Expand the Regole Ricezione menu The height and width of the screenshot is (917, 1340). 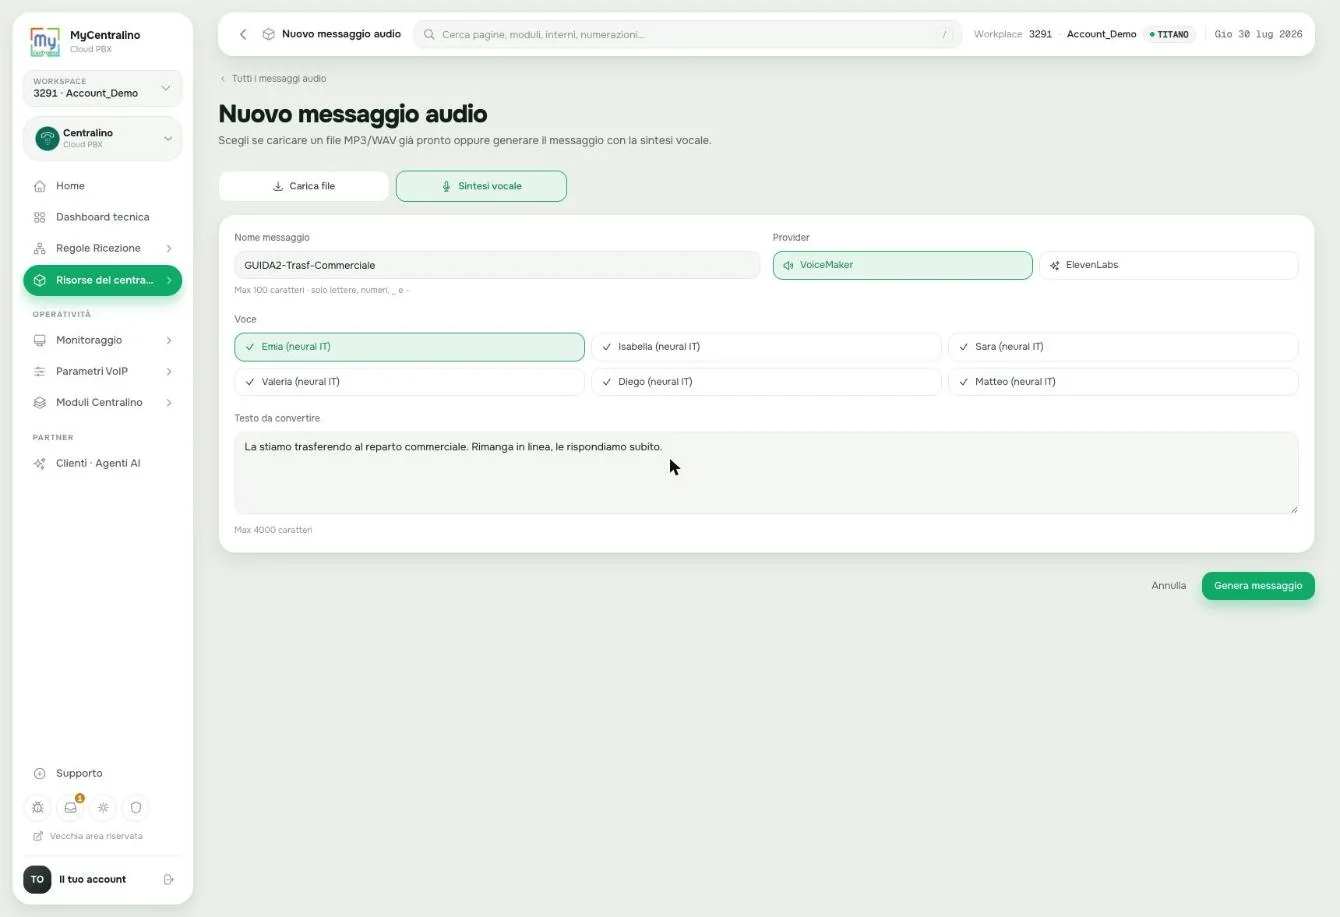(102, 248)
